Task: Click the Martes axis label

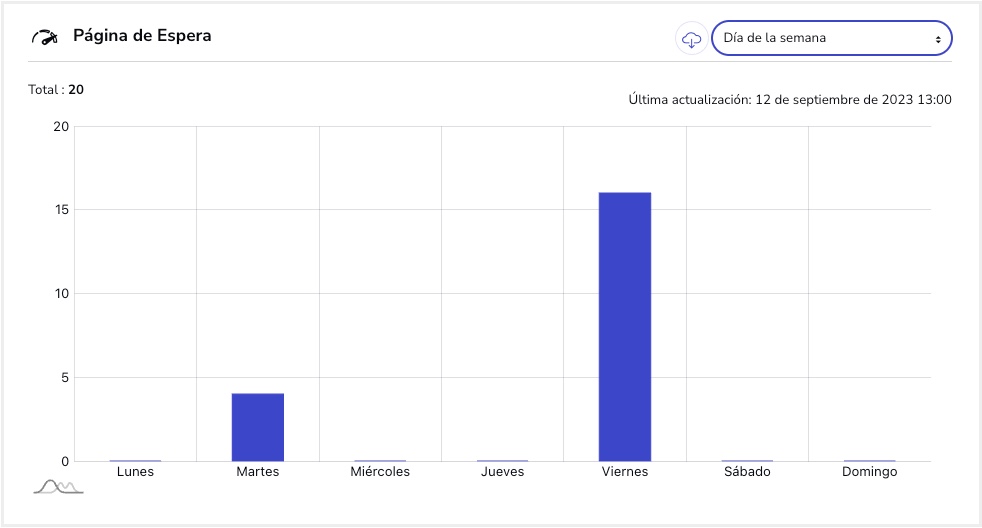Action: (257, 472)
